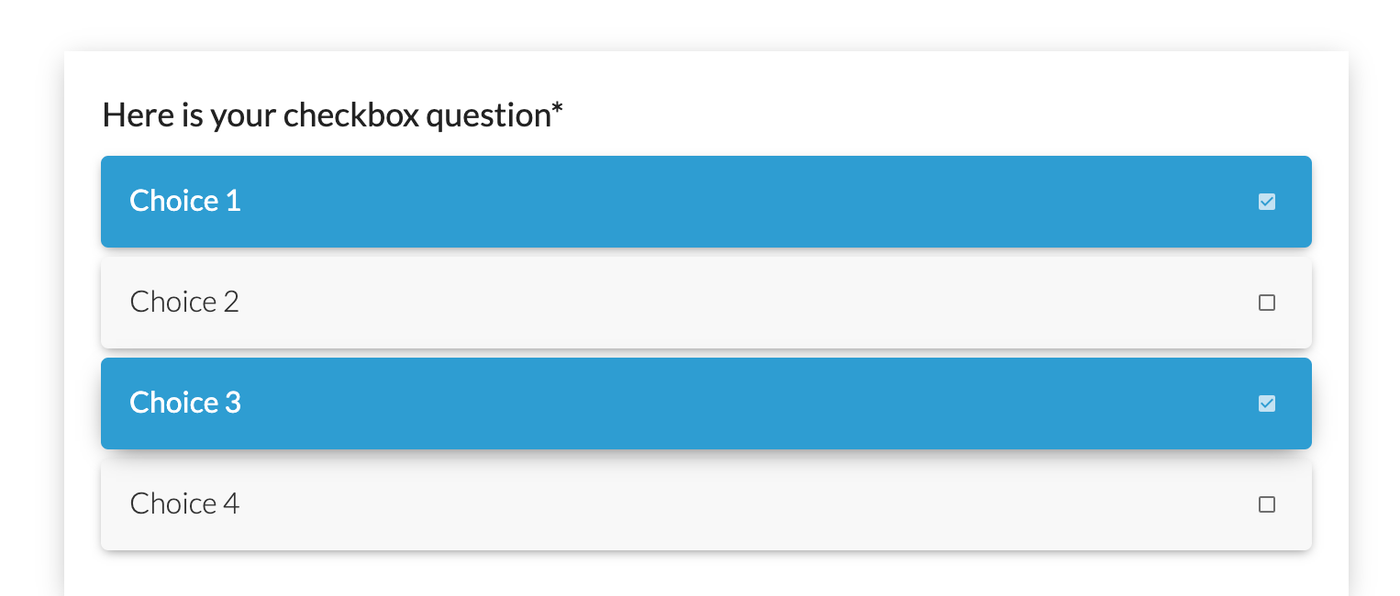The image size is (1400, 596).
Task: Click the checkmark icon on Choice 1
Action: pyautogui.click(x=1267, y=201)
